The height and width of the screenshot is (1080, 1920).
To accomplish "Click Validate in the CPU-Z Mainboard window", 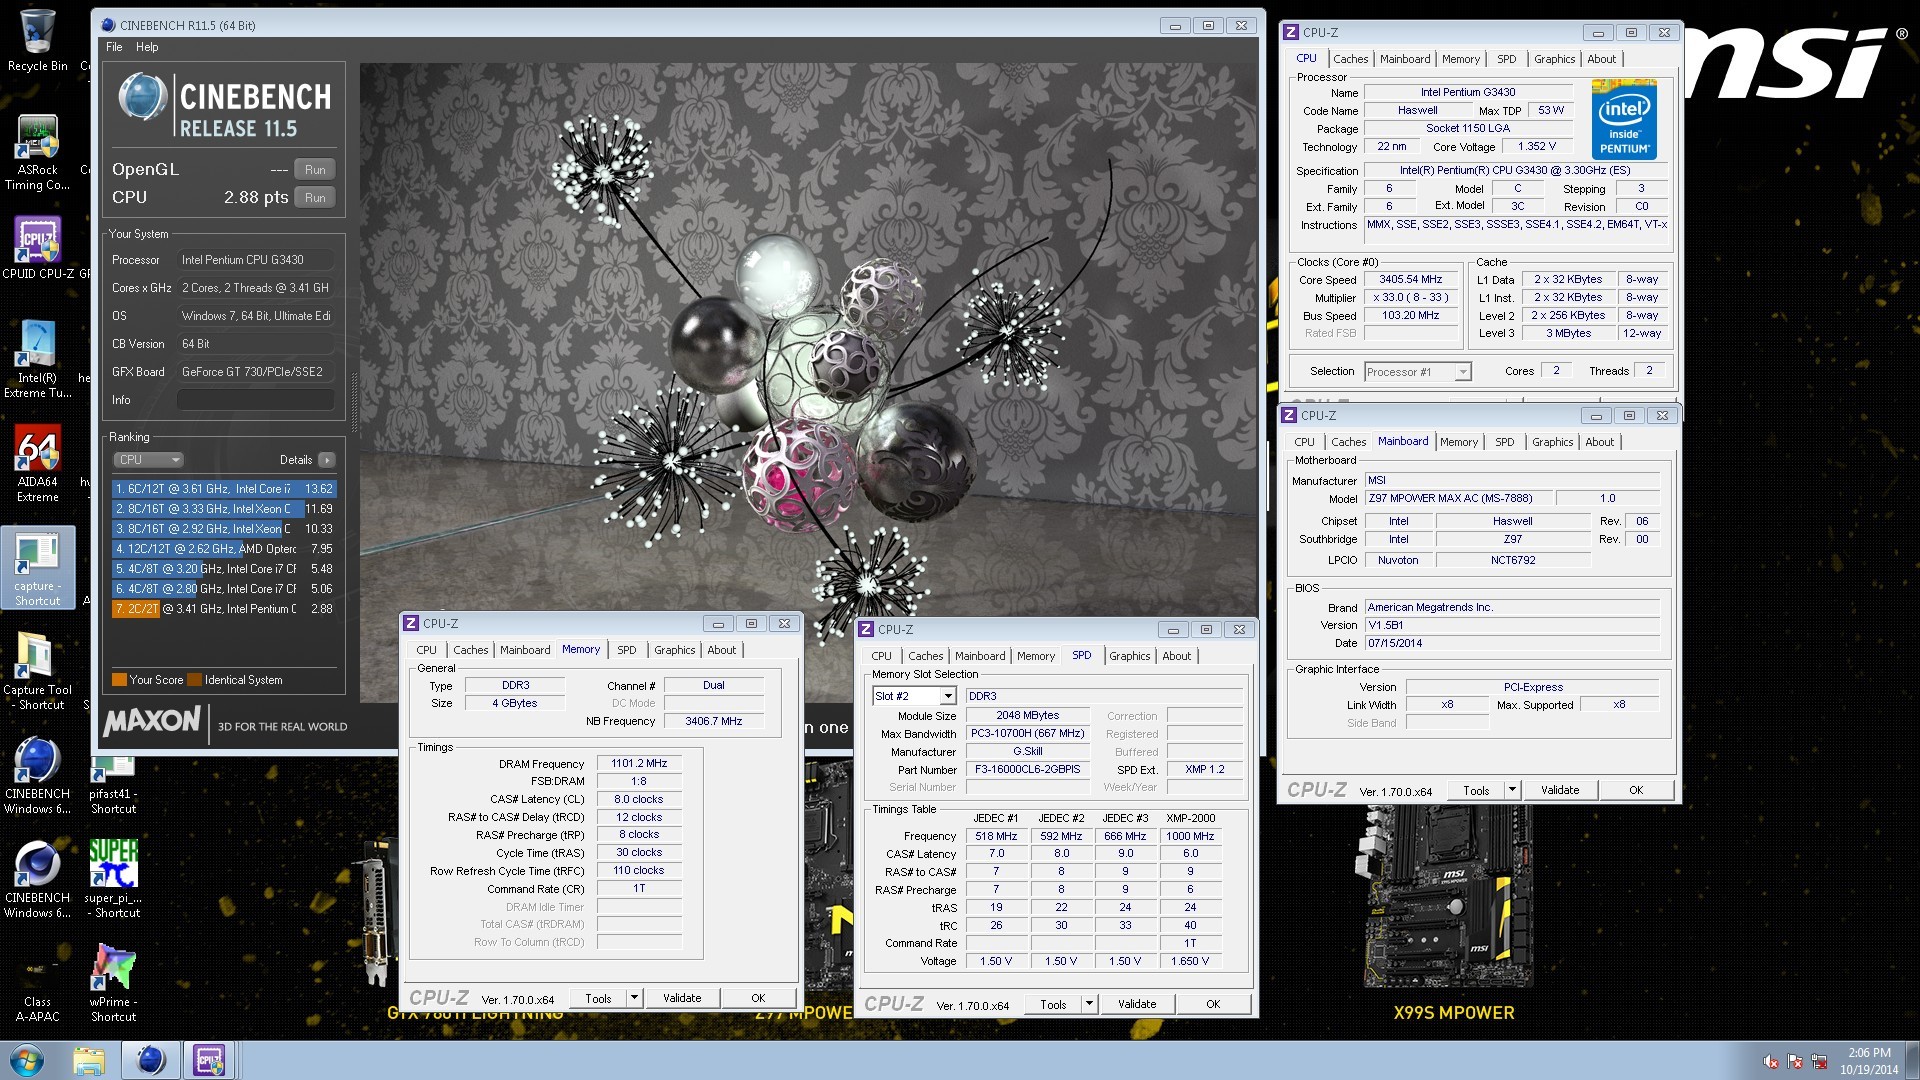I will [1560, 790].
